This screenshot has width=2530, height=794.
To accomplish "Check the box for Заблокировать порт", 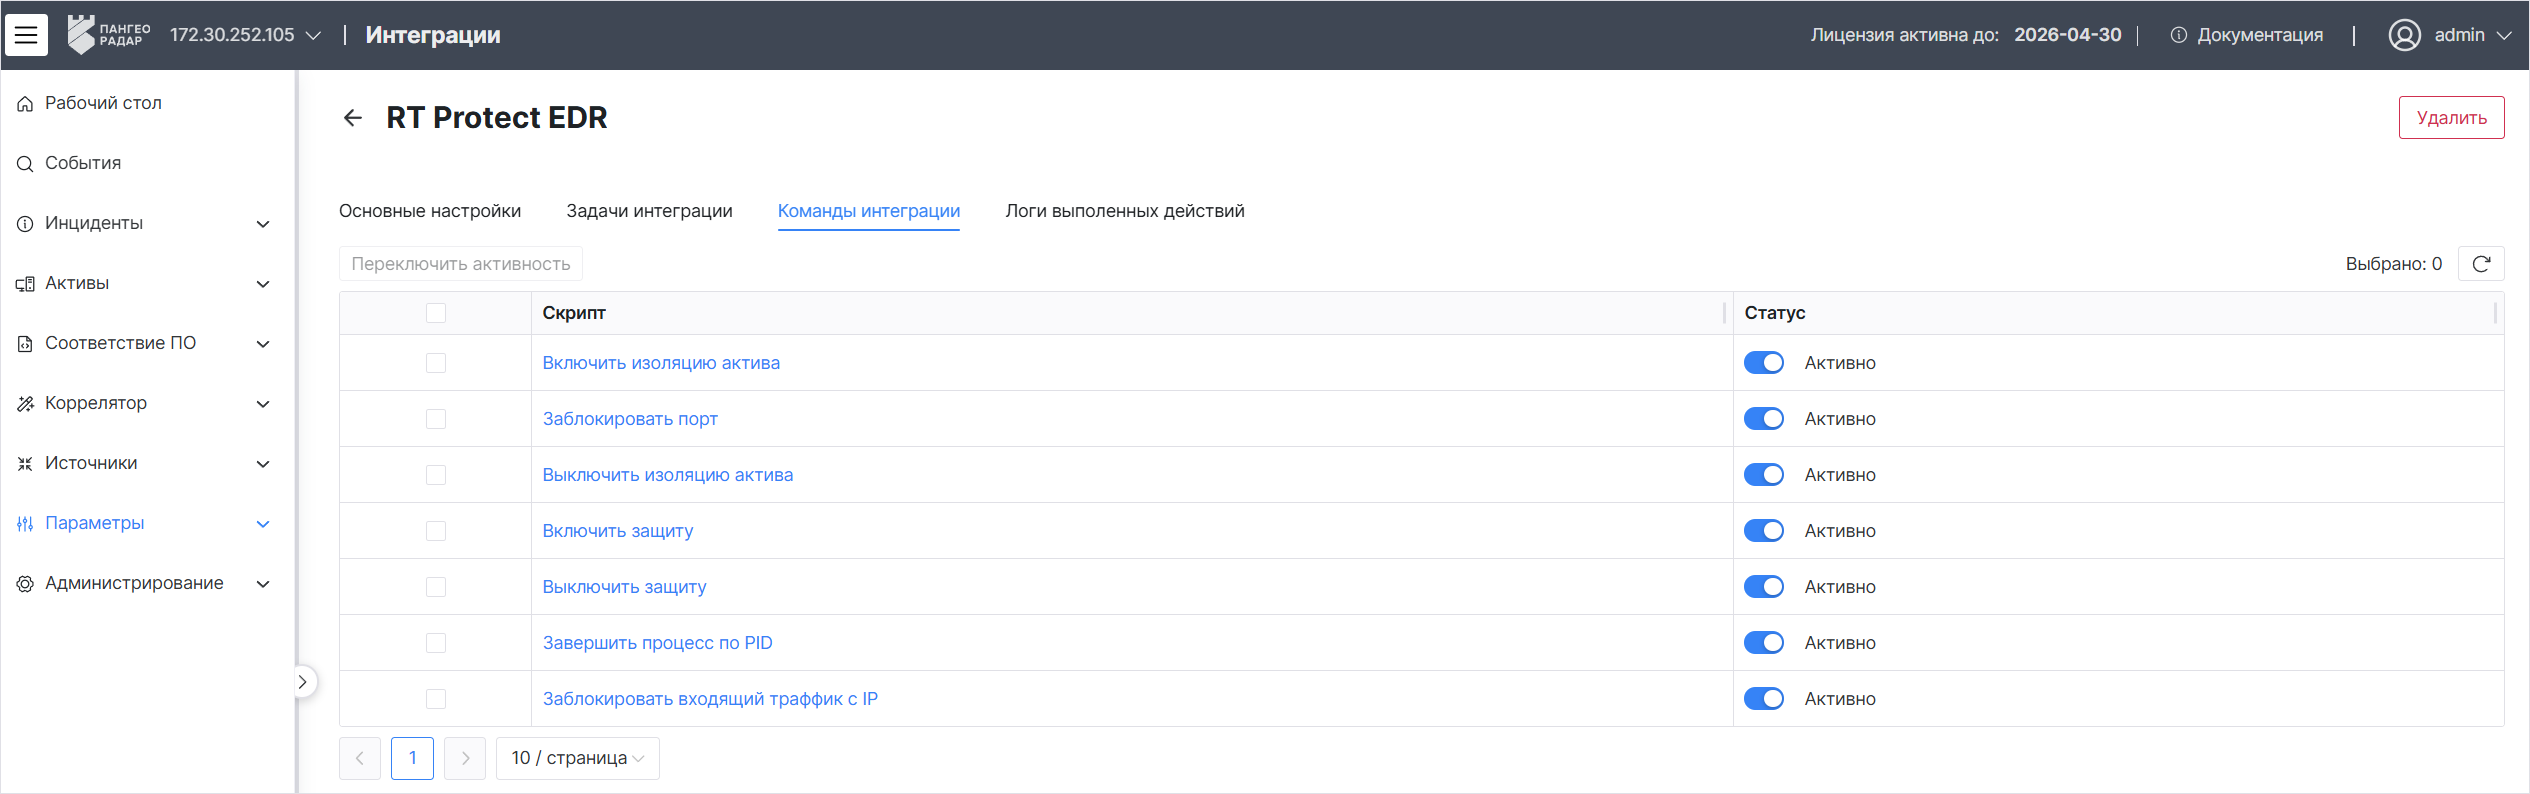I will [436, 419].
